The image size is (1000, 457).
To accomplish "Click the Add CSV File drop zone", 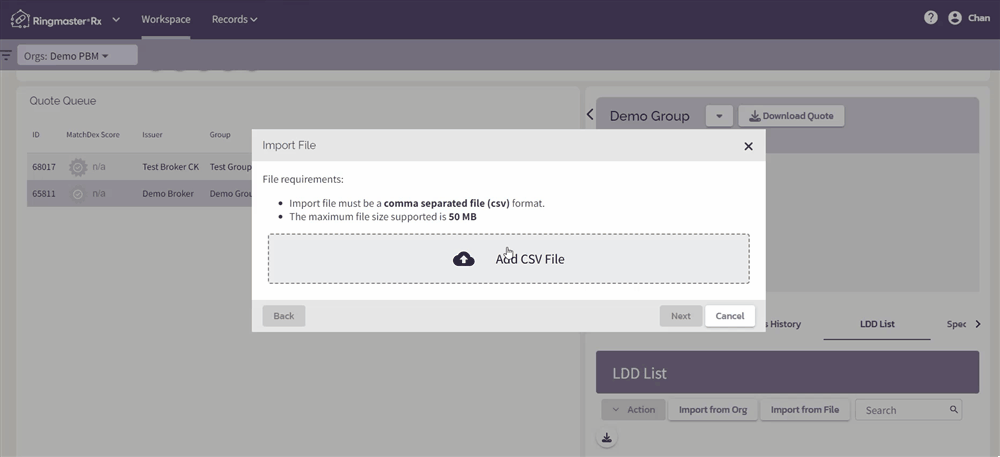I will [x=508, y=258].
